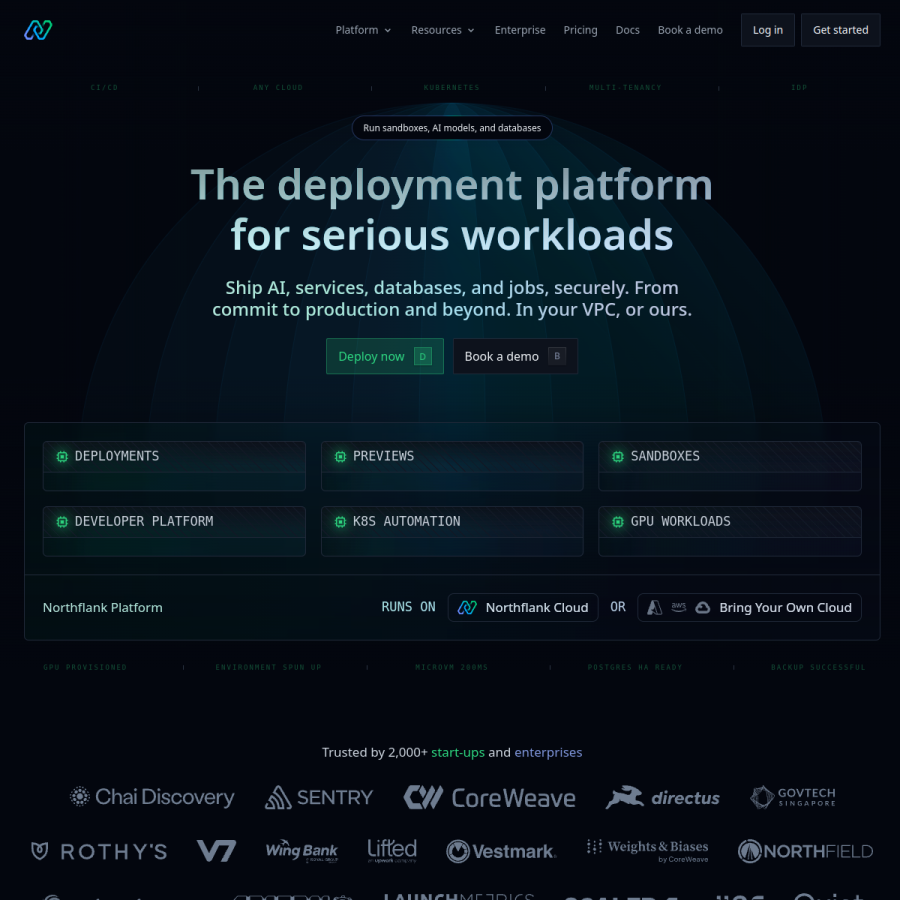This screenshot has height=900, width=900.
Task: Click the Northflank logo in header
Action: [38, 30]
